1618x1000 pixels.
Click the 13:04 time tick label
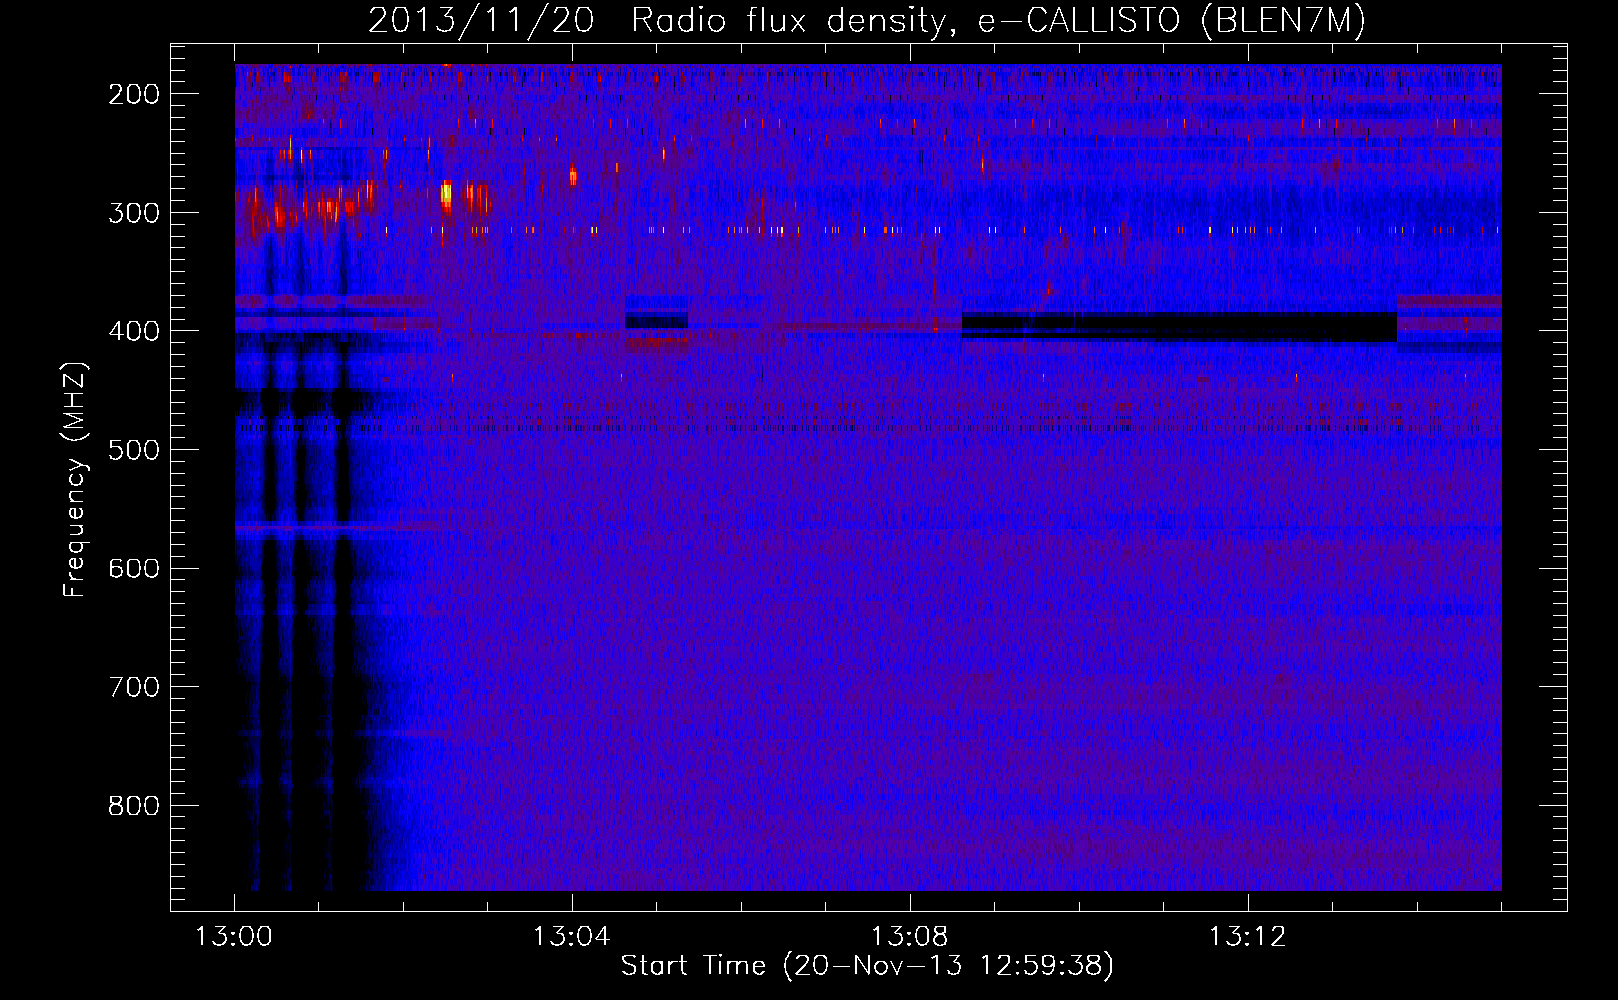(x=572, y=937)
